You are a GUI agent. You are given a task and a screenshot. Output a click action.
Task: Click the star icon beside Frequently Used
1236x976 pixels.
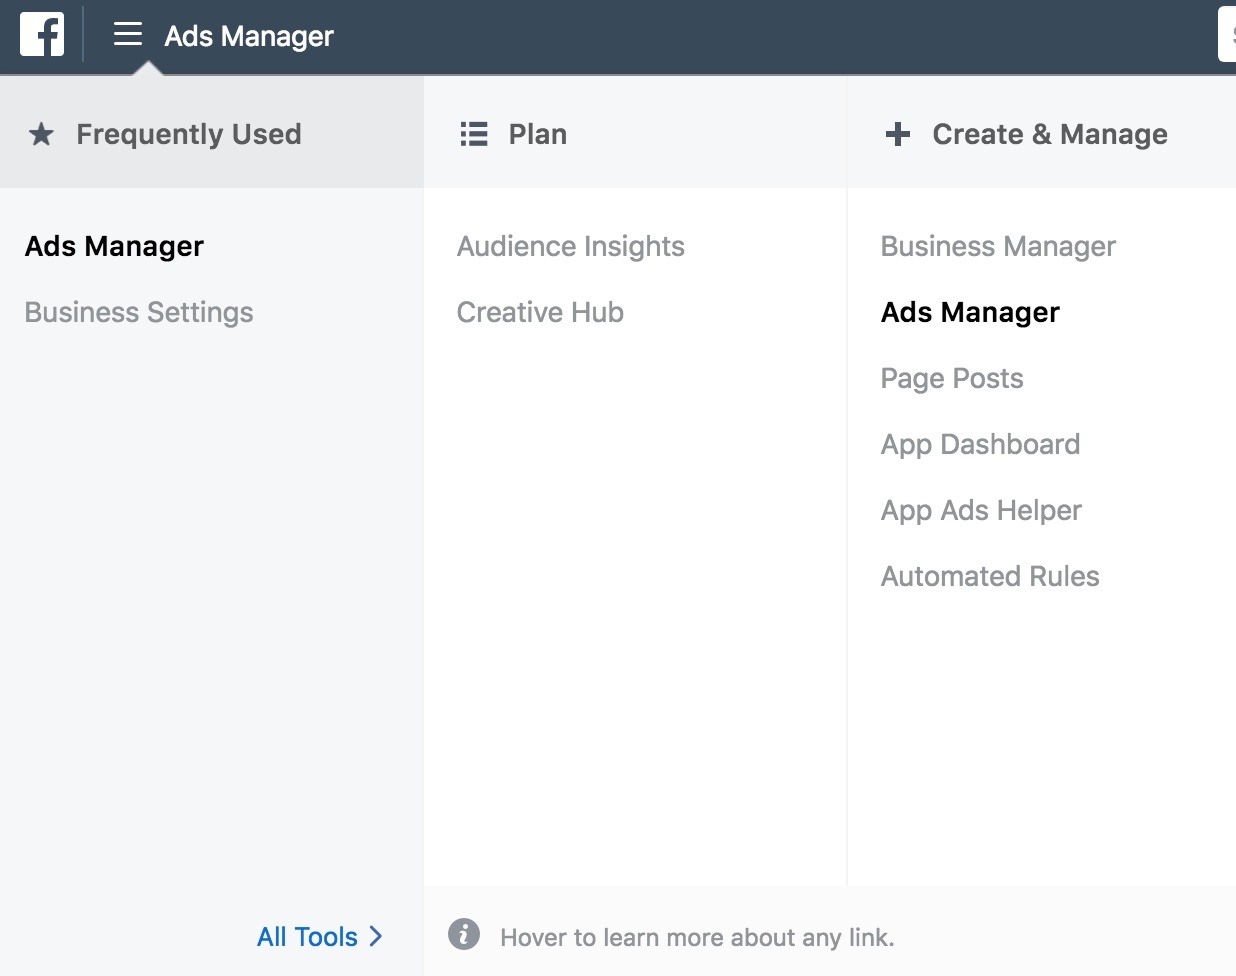41,134
